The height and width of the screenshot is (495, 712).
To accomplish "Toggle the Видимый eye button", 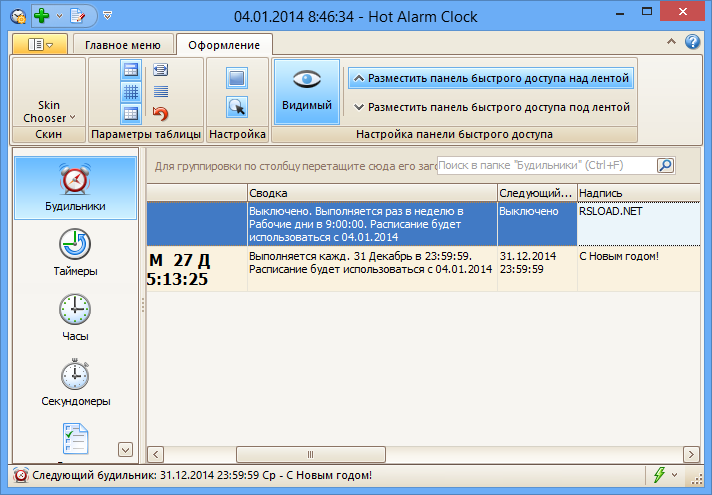I will (307, 92).
